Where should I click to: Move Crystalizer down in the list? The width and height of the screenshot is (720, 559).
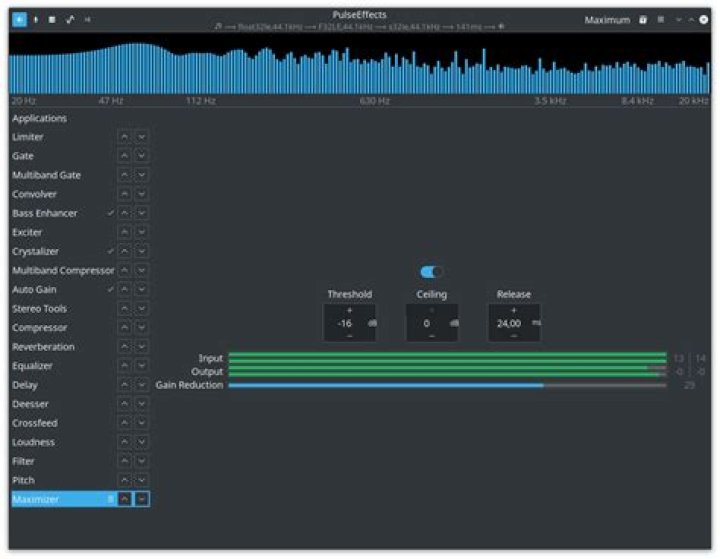(x=142, y=251)
